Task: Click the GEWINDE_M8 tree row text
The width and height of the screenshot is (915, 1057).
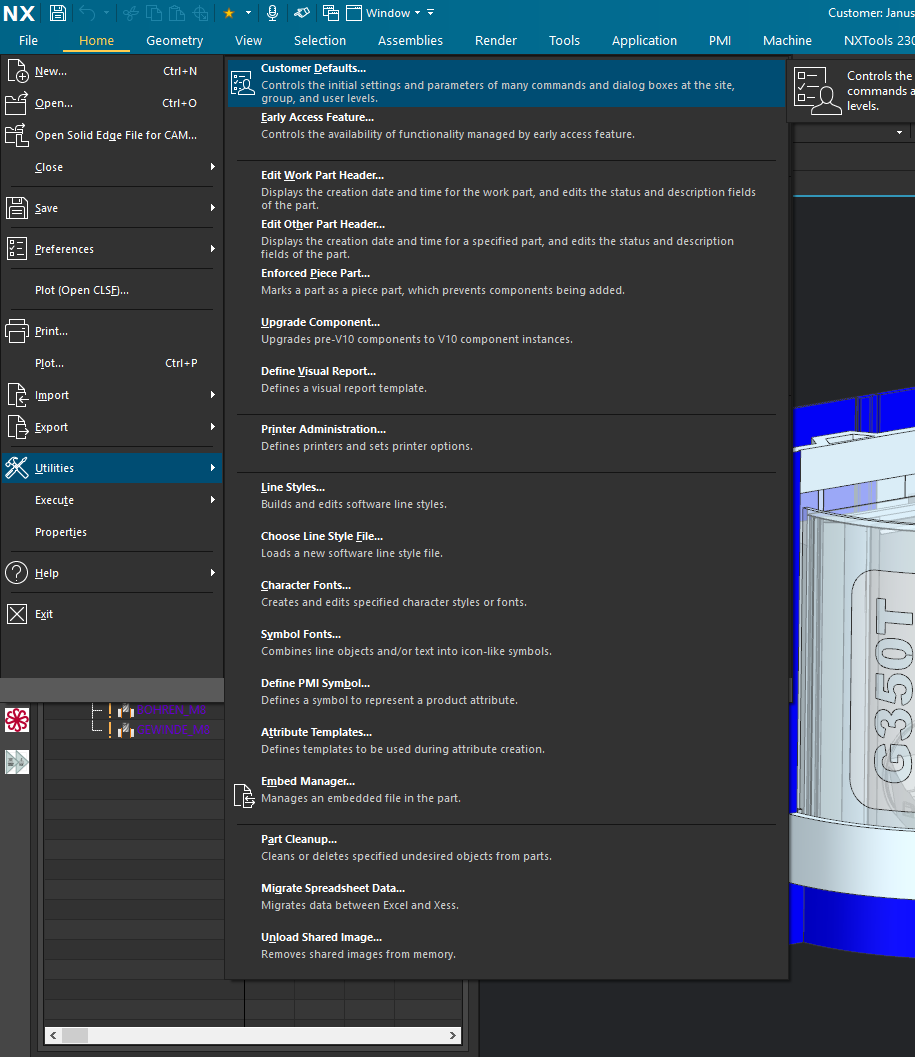Action: (x=173, y=730)
